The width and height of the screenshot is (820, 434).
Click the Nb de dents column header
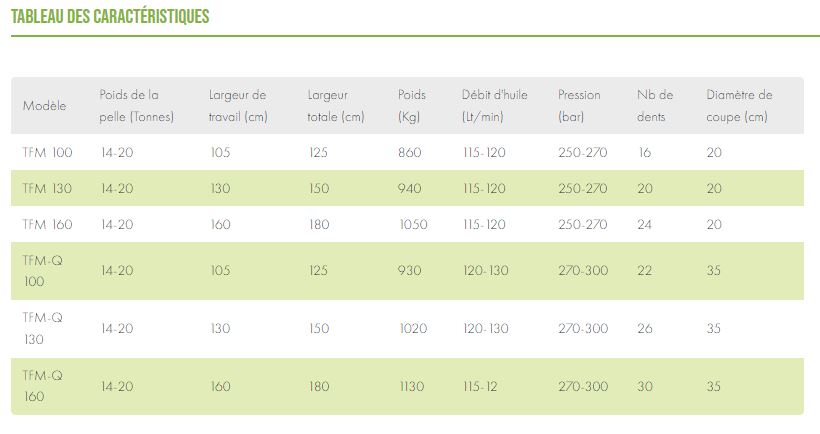coord(655,105)
